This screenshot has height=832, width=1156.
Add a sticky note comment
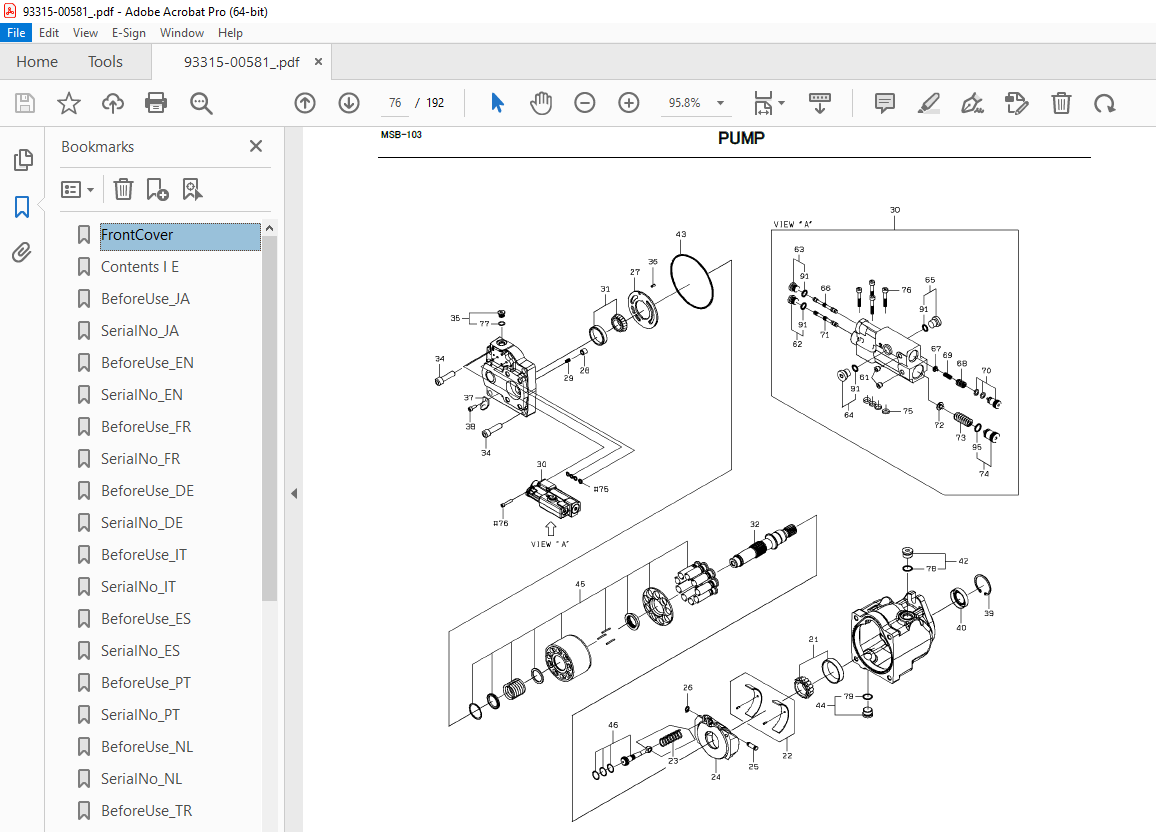click(885, 103)
